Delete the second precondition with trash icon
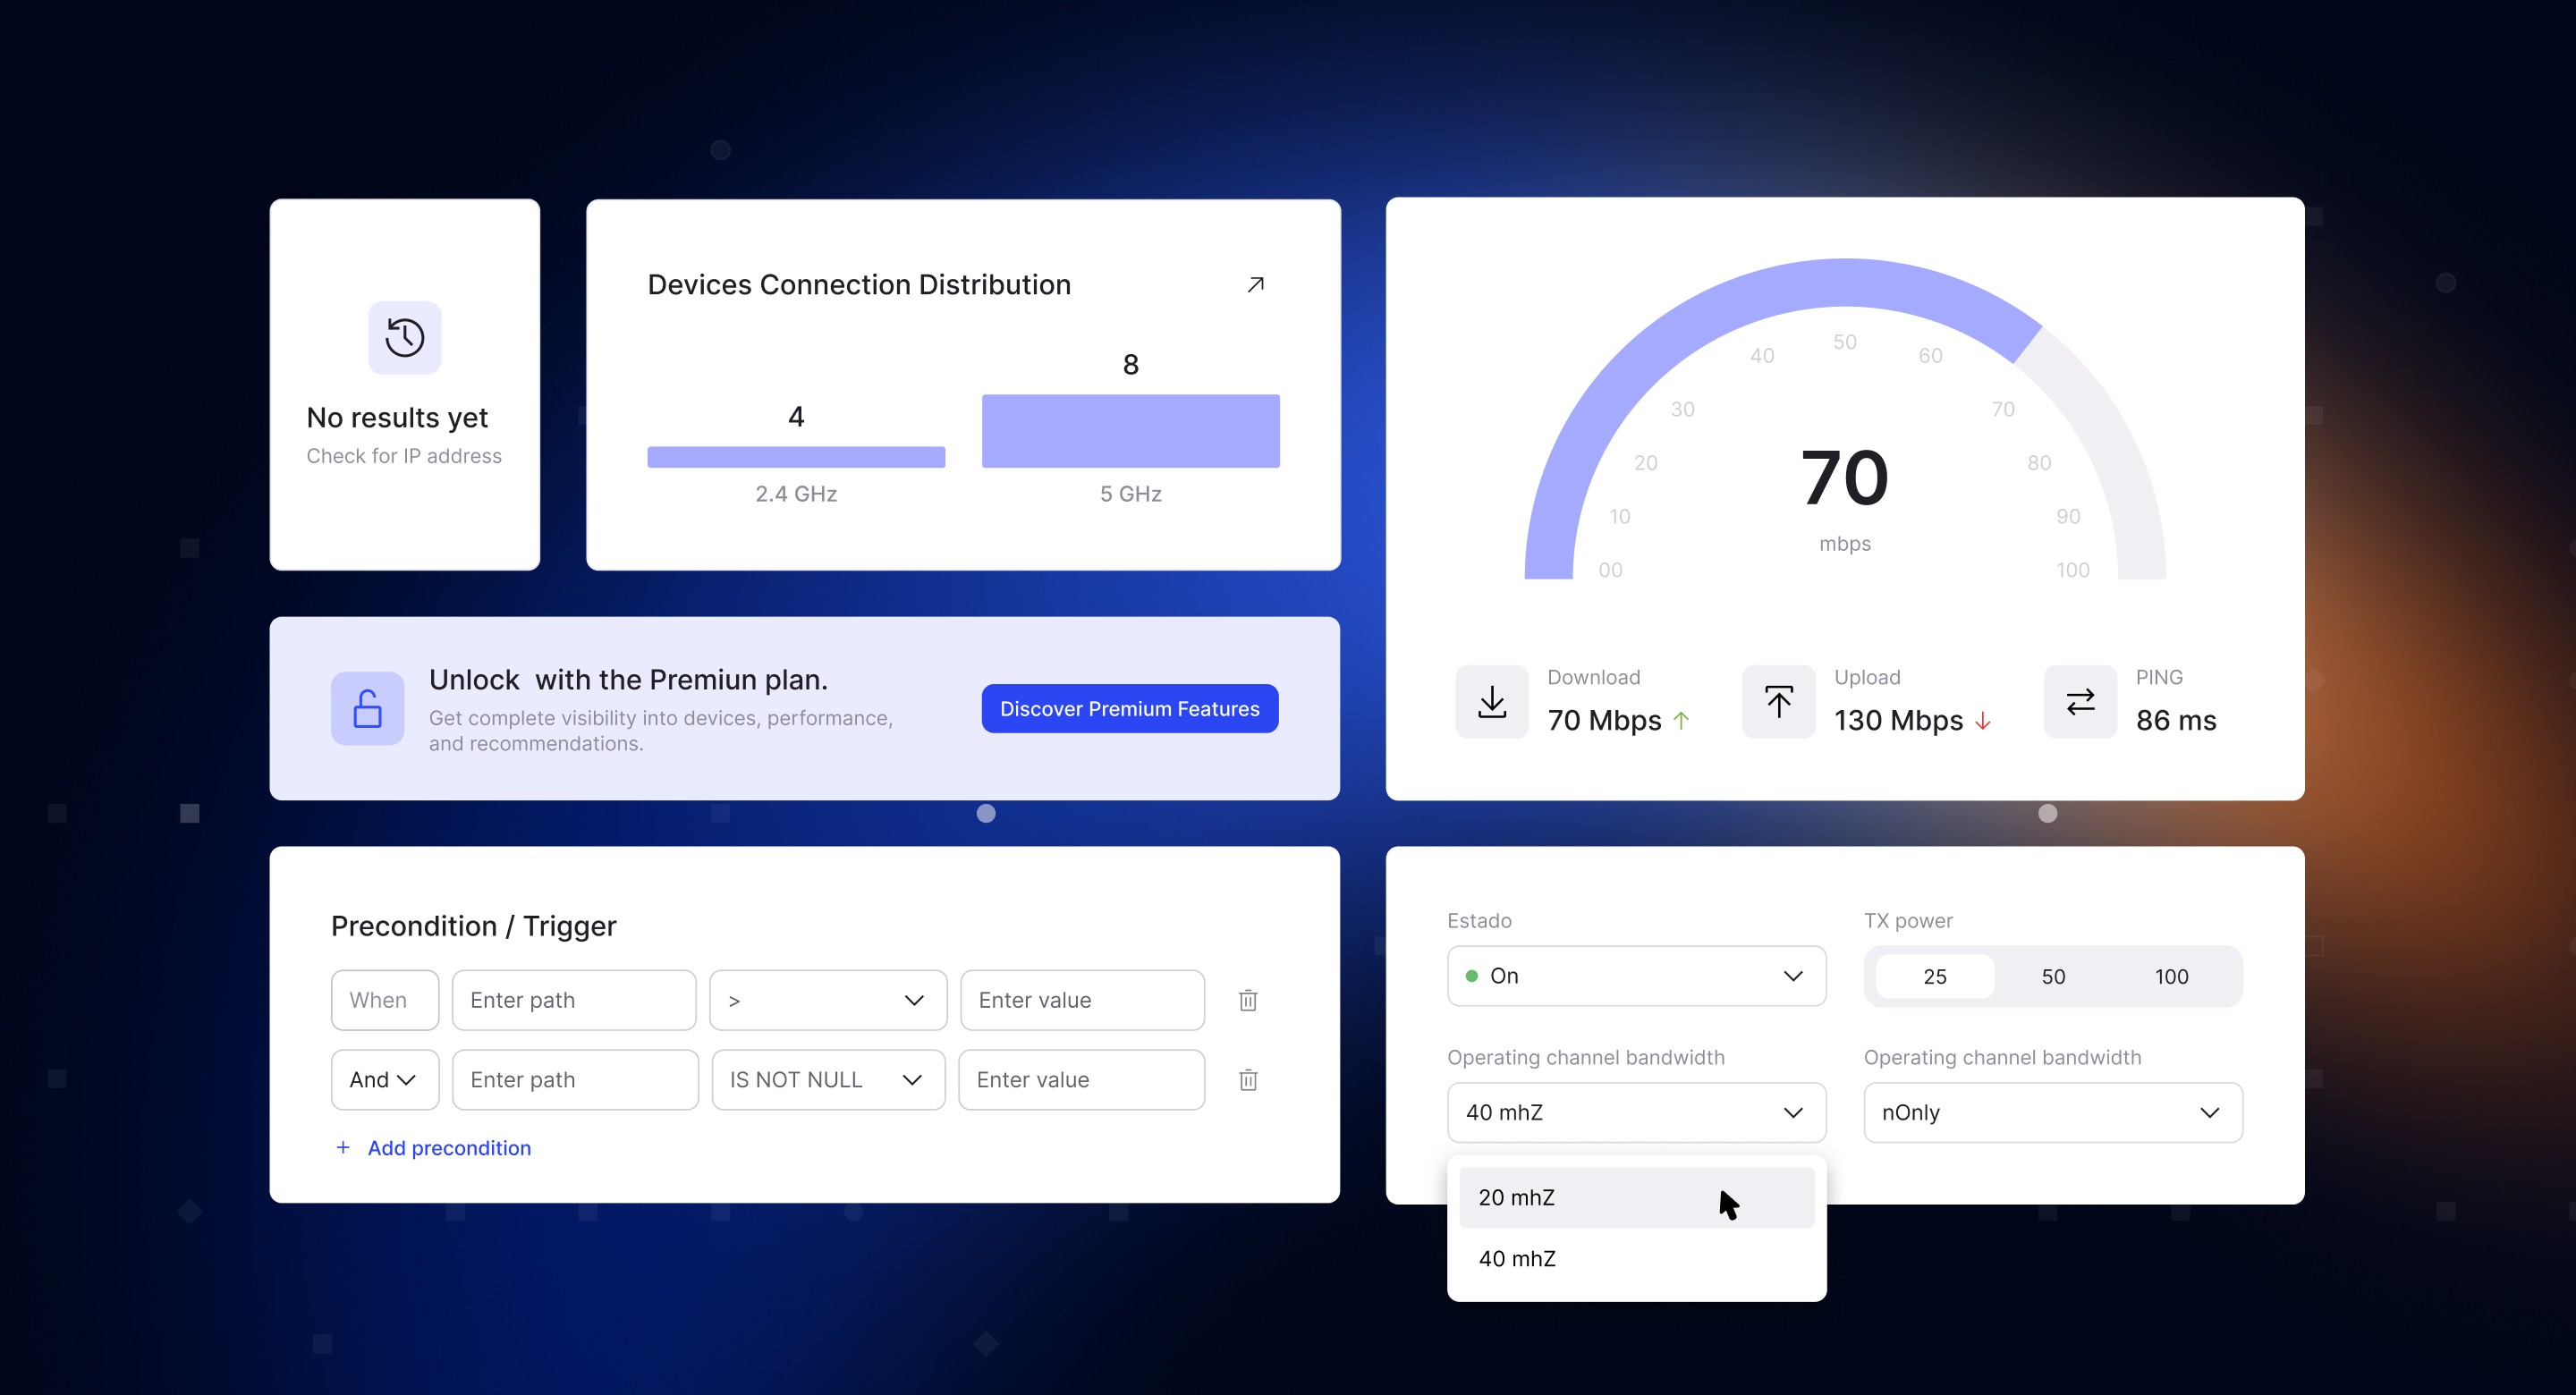 point(1247,1079)
